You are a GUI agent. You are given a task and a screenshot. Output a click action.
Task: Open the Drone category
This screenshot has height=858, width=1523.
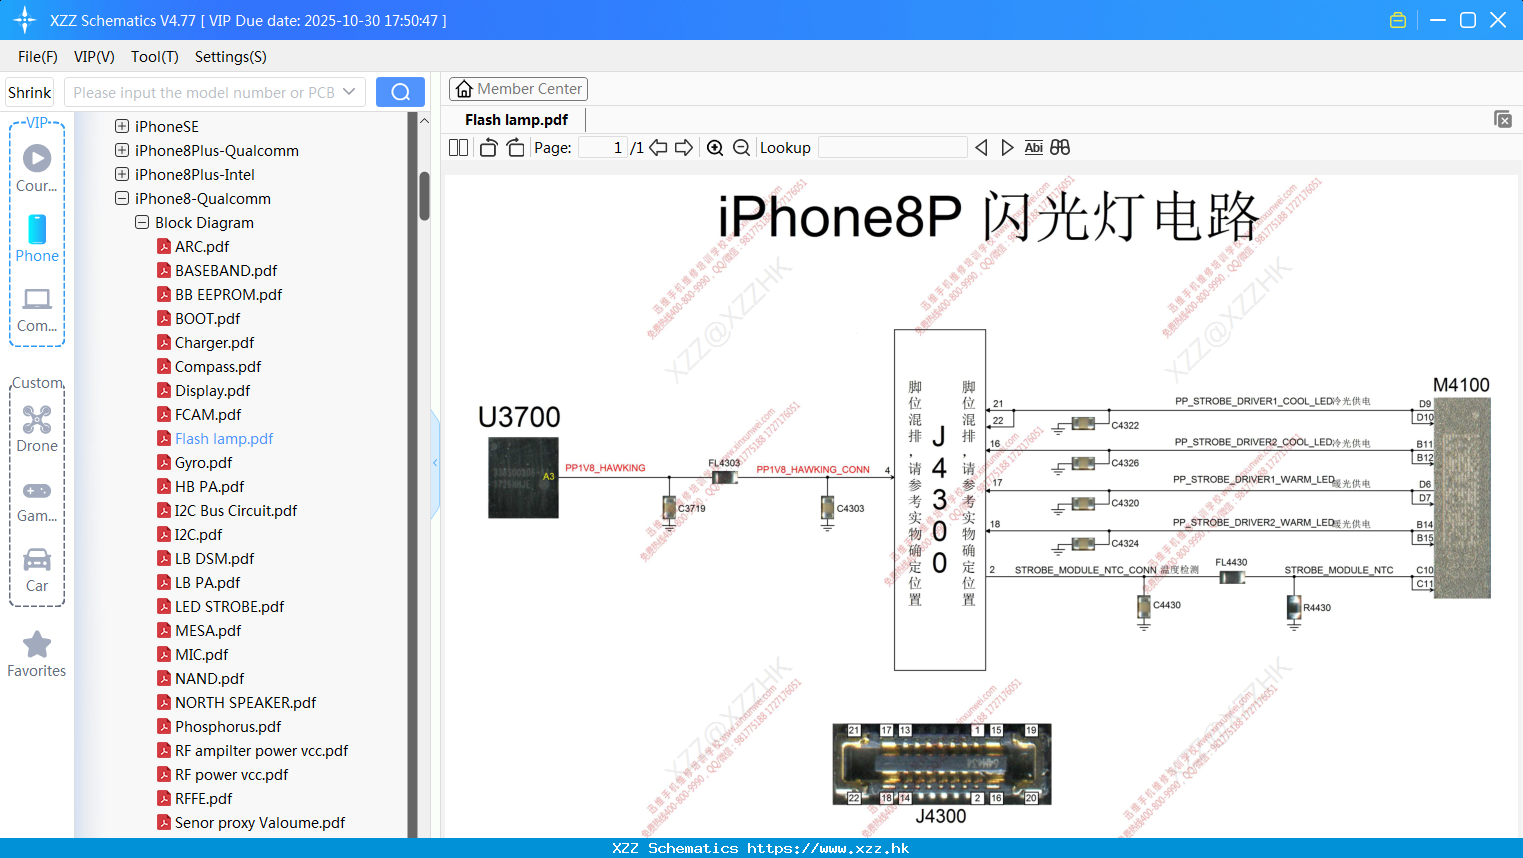(x=37, y=429)
